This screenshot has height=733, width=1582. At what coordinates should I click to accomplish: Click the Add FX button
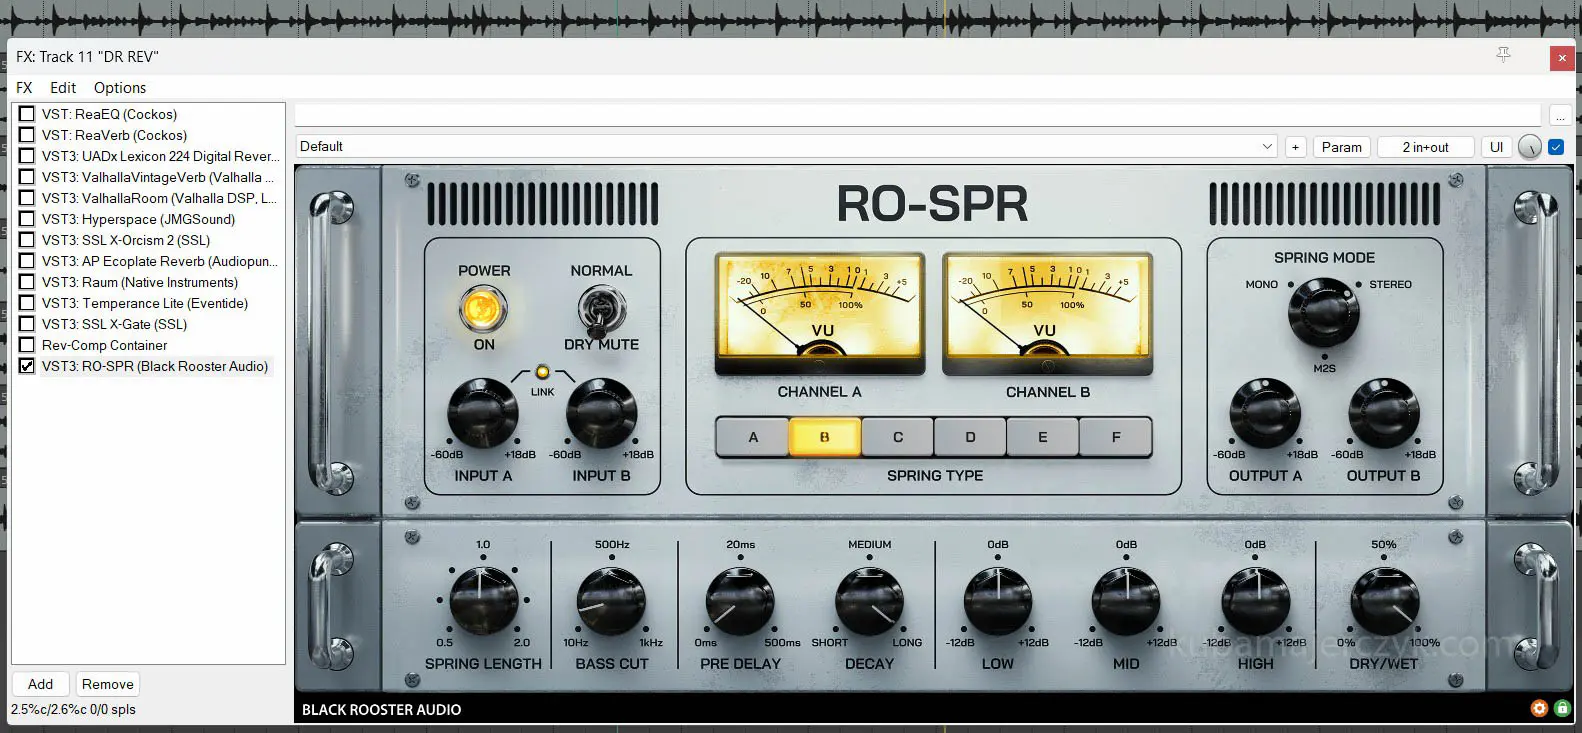coord(41,684)
